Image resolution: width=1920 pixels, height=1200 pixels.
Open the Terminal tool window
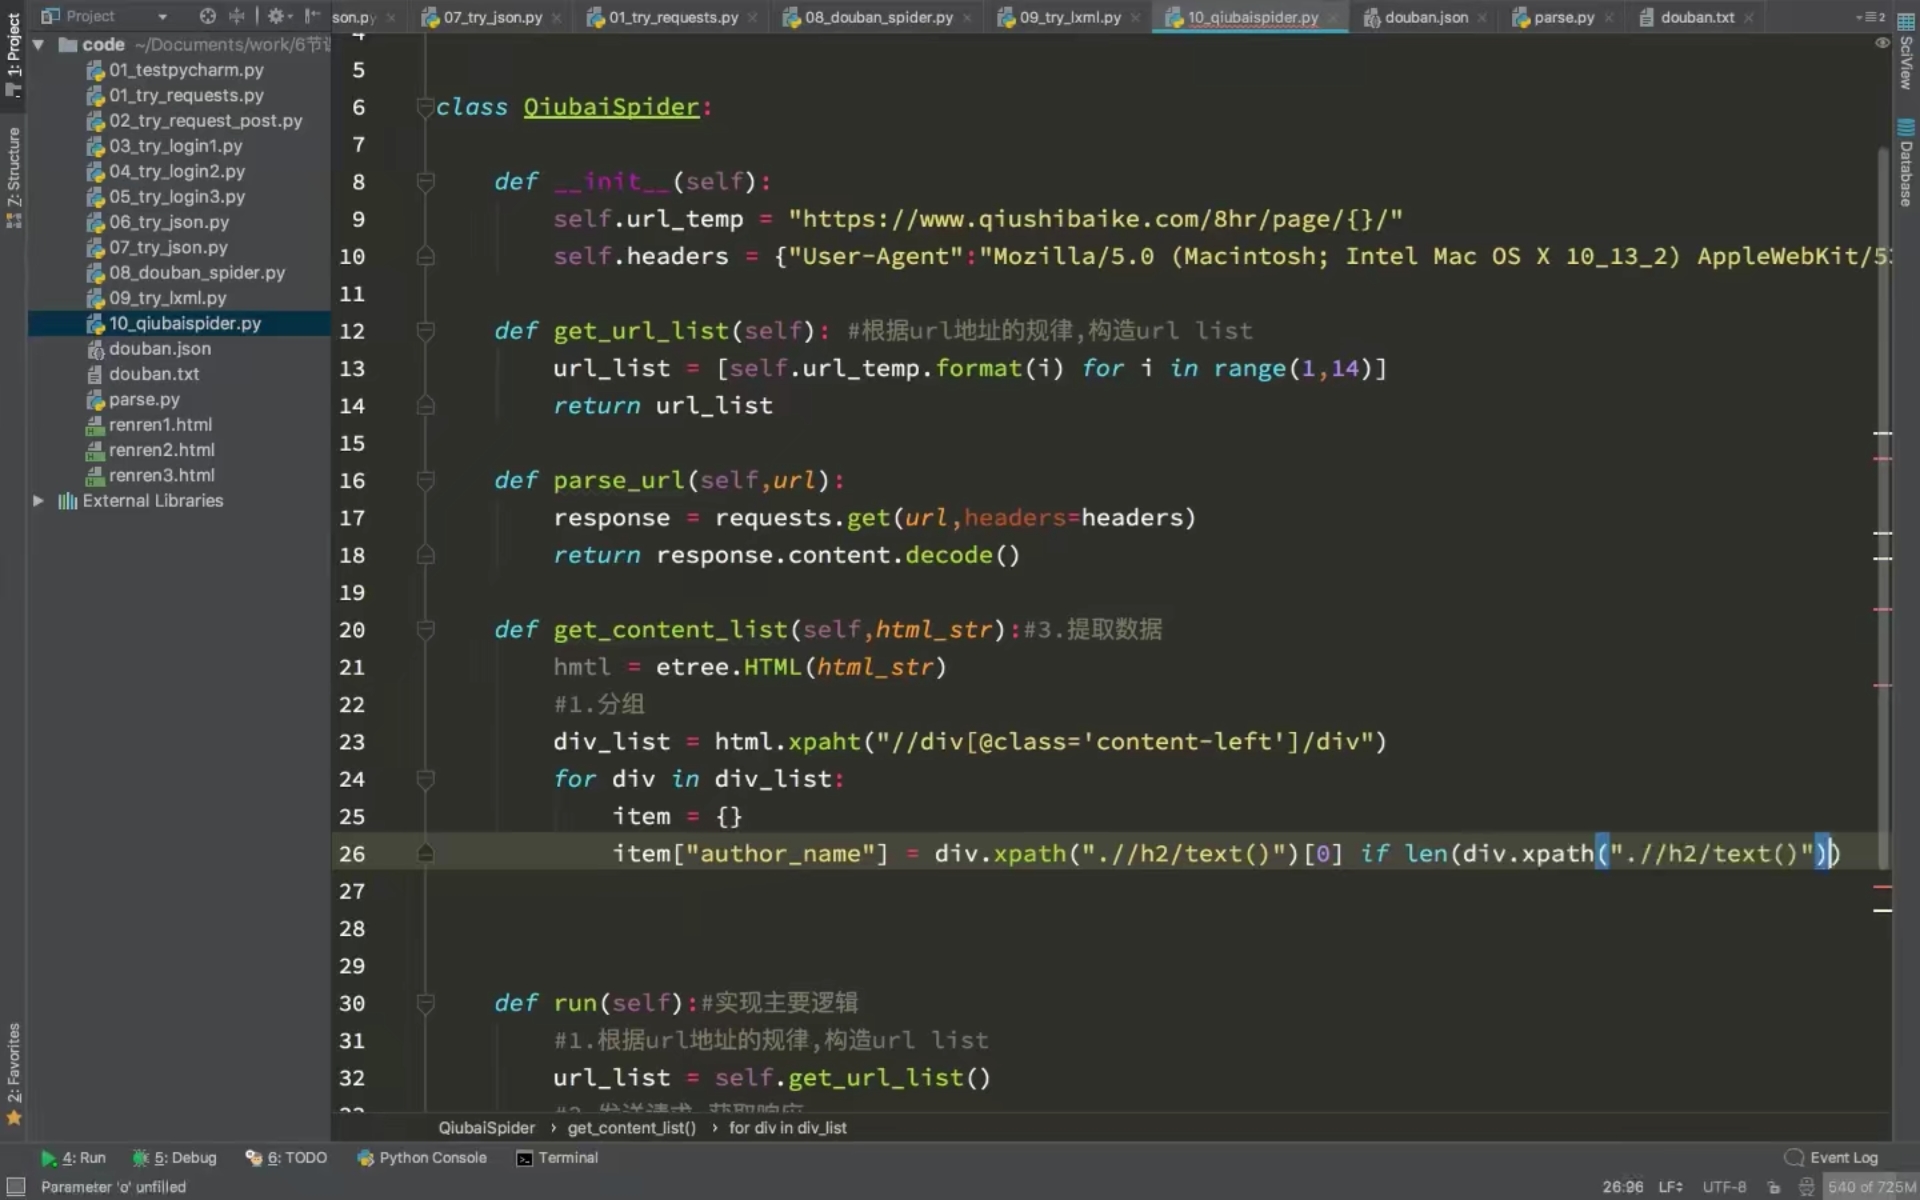coord(557,1157)
